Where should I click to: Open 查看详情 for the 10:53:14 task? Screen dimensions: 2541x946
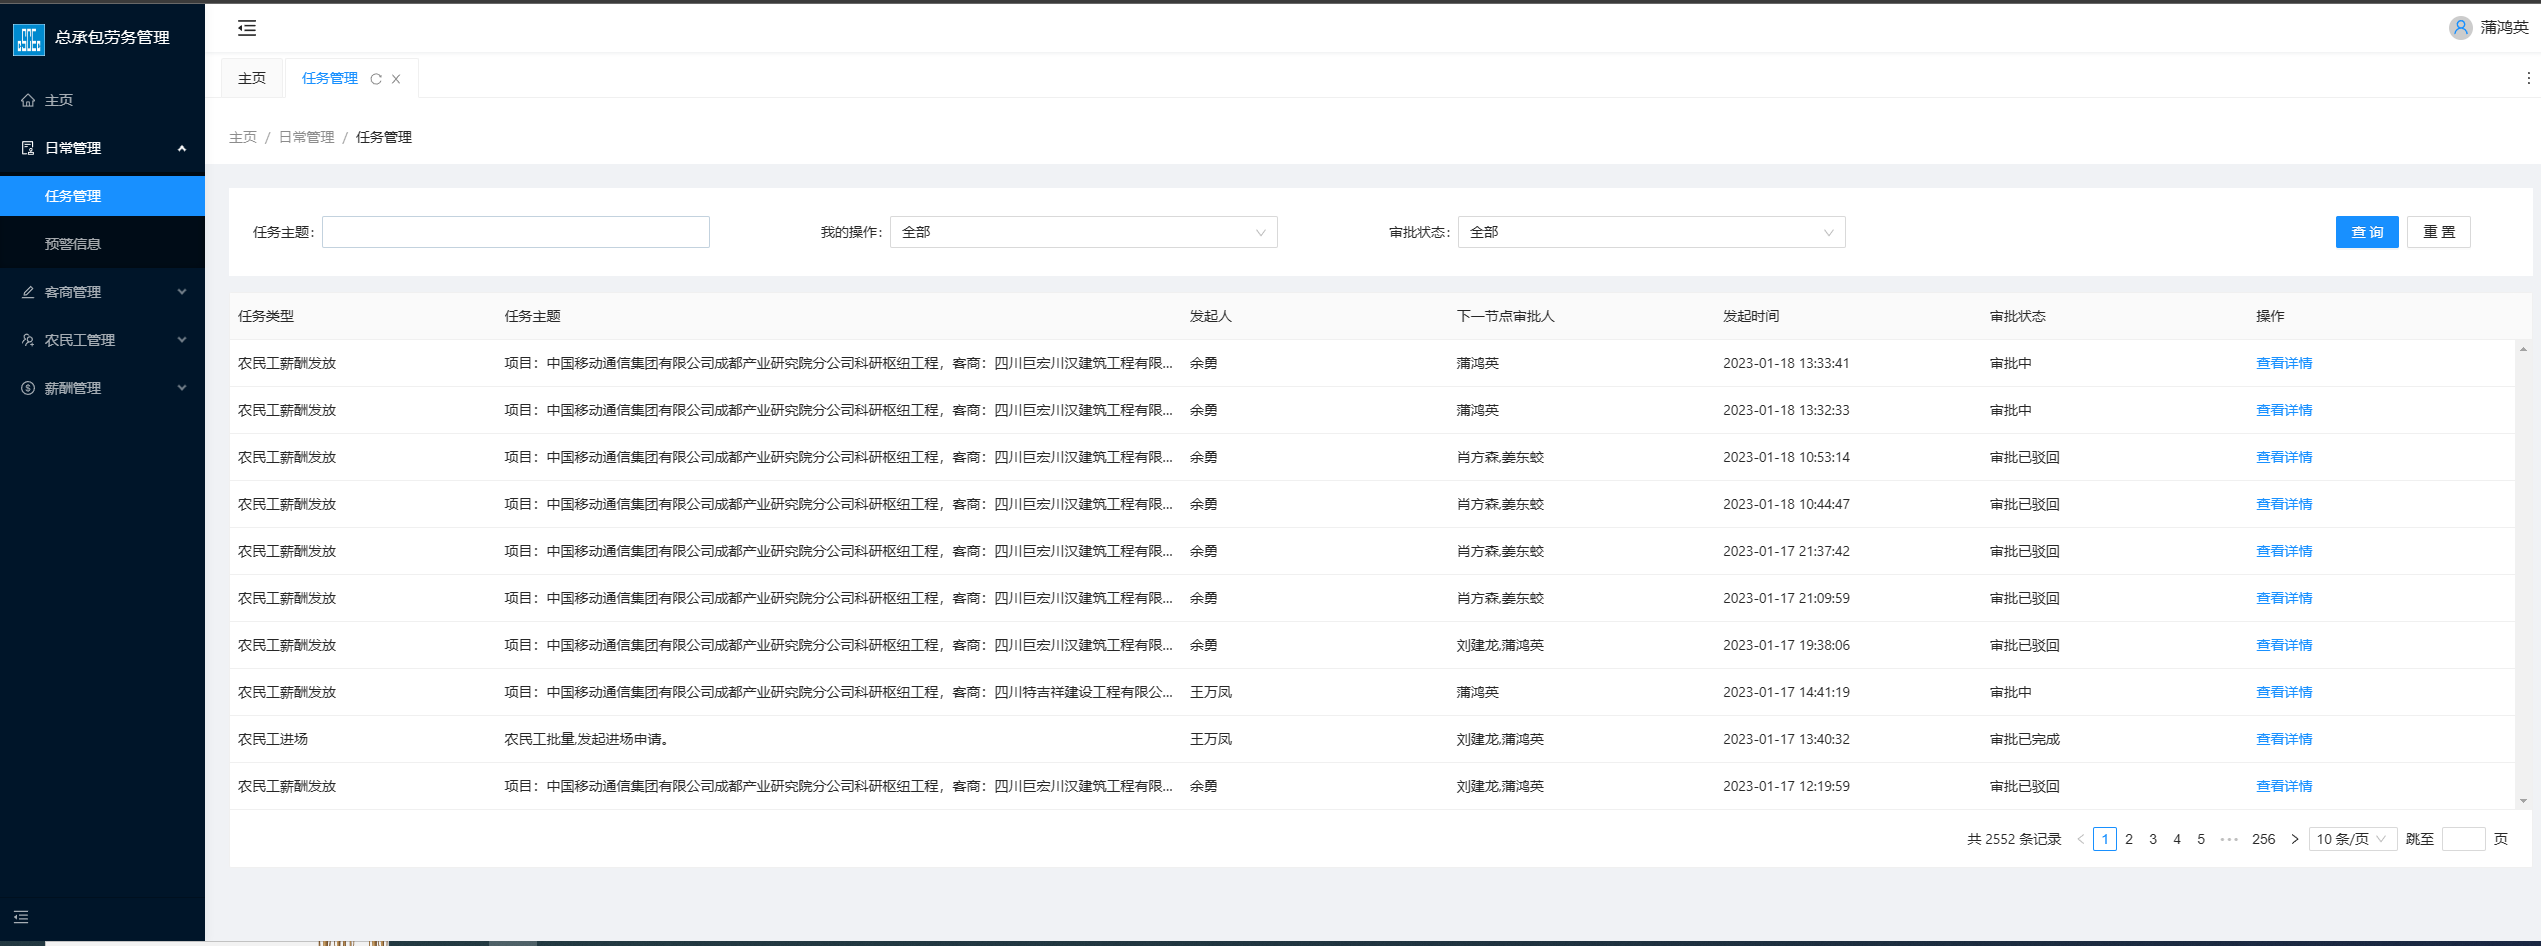[x=2284, y=457]
